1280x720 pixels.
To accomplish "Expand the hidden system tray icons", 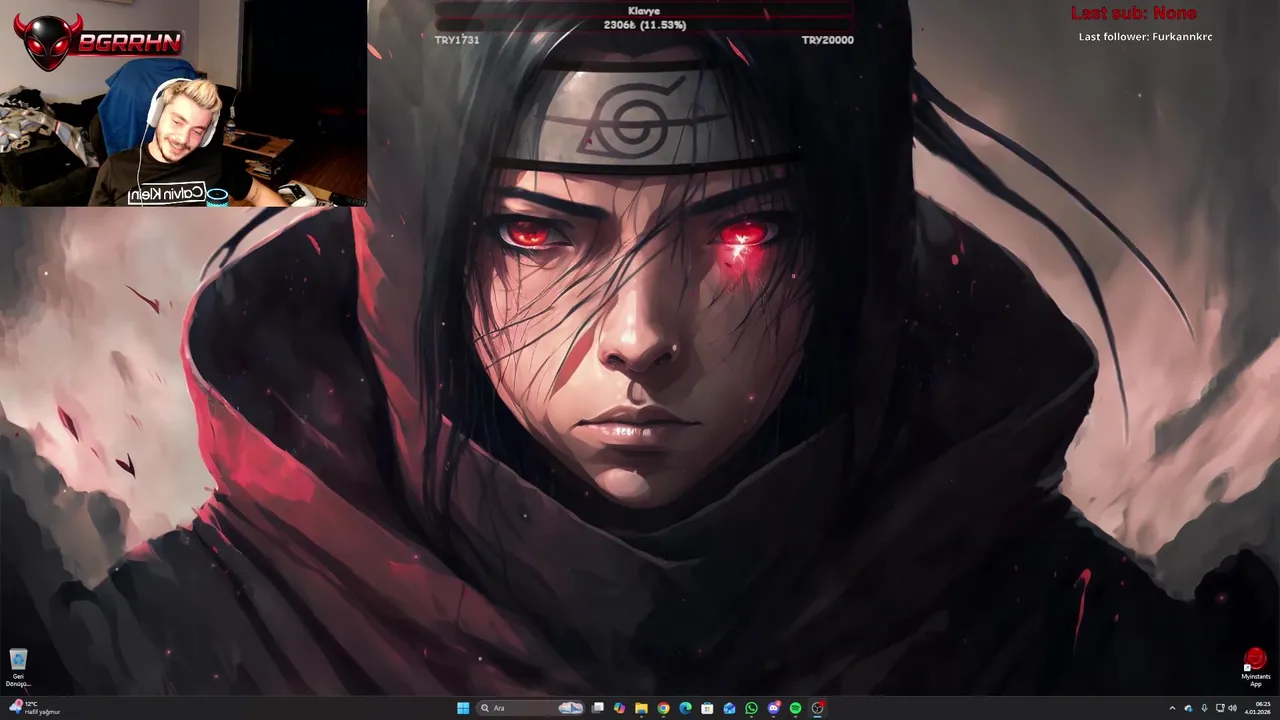I will tap(1172, 708).
